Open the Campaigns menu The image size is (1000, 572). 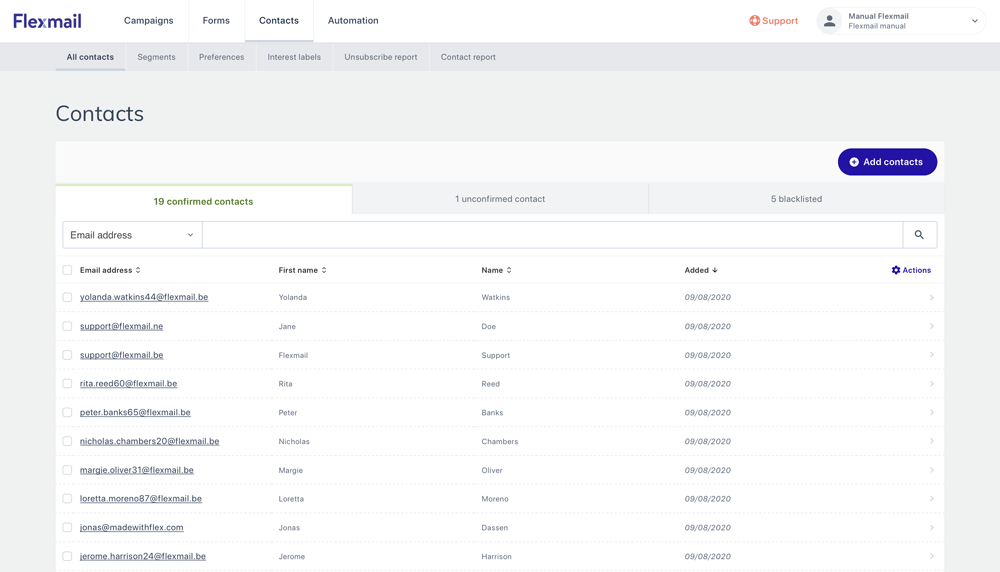(x=148, y=21)
